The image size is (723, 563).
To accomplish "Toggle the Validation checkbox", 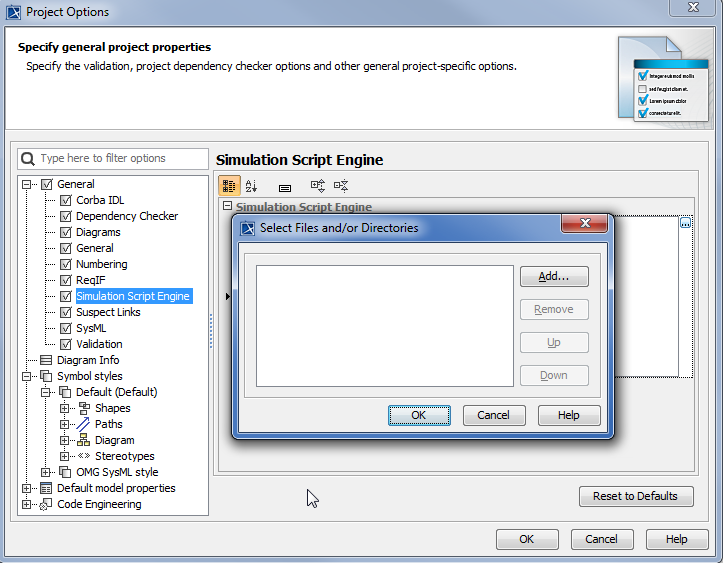I will (66, 344).
